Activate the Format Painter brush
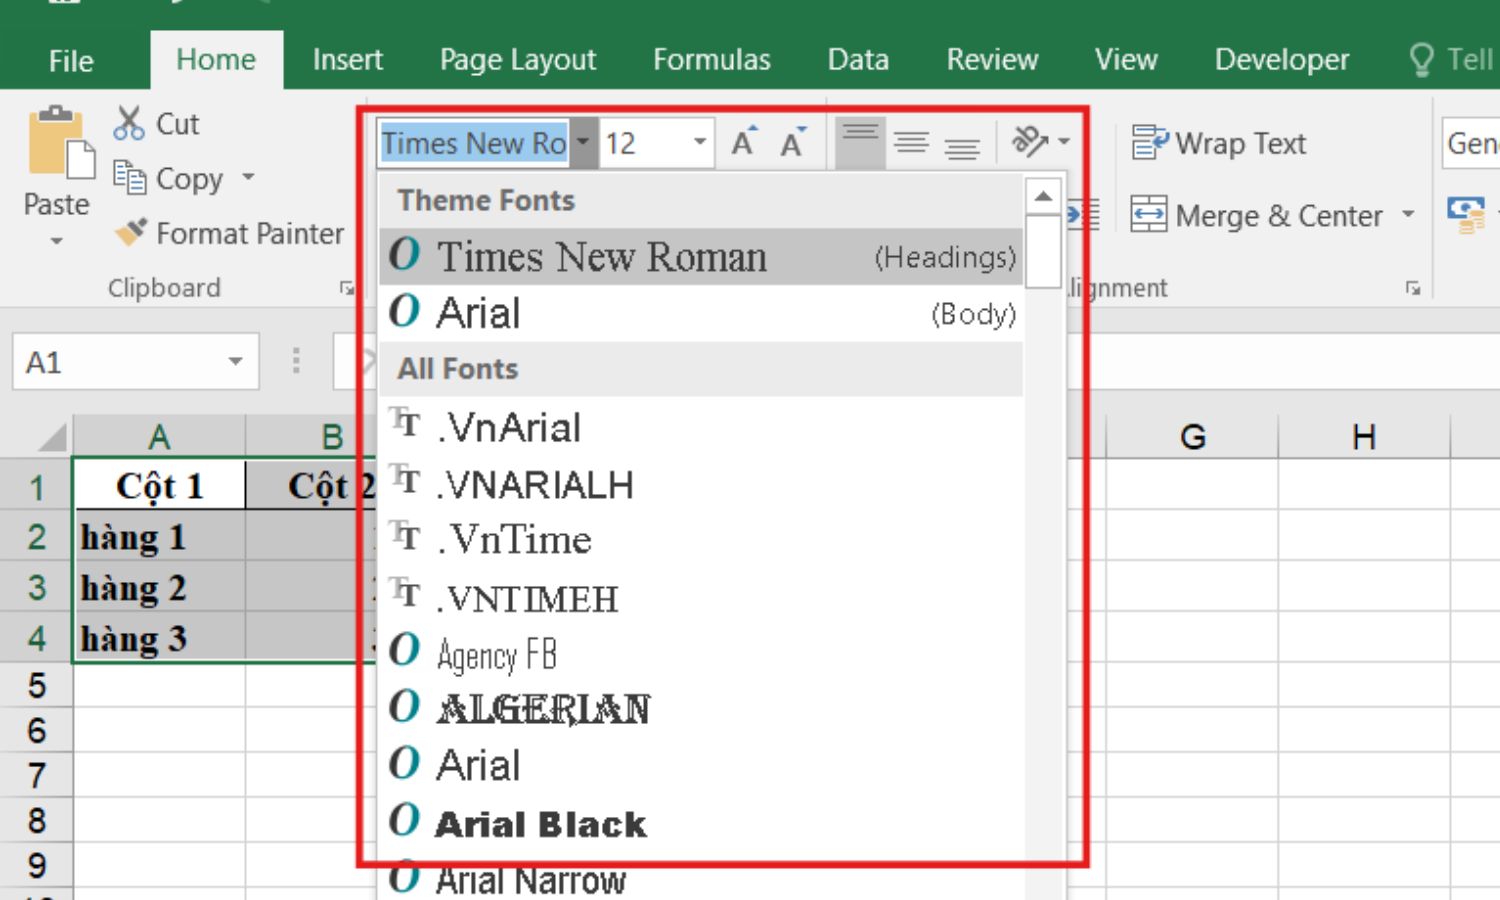 point(131,233)
